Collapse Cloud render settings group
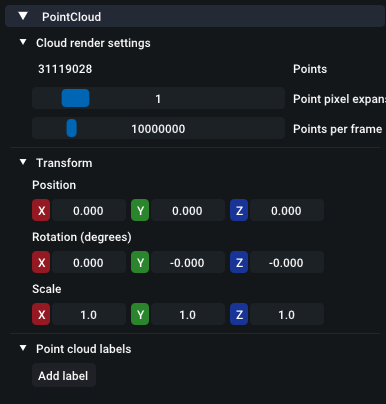Screen dimensions: 386x404 point(23,42)
